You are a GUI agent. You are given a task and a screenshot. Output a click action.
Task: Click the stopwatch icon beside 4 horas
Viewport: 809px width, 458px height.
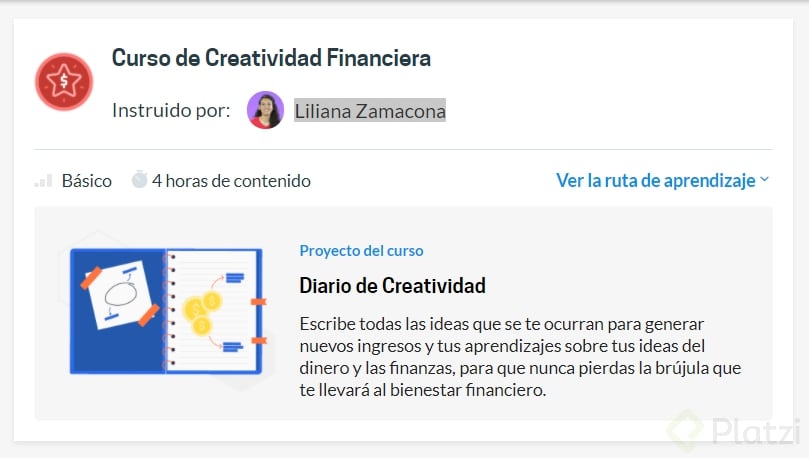tap(139, 179)
